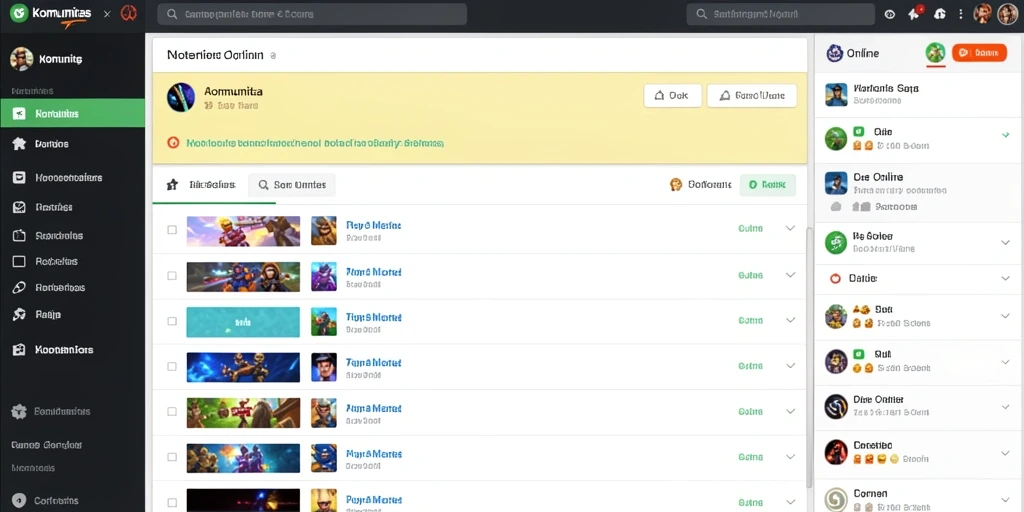Open the game icon beside the teal banner
This screenshot has height=512, width=1024.
[324, 321]
